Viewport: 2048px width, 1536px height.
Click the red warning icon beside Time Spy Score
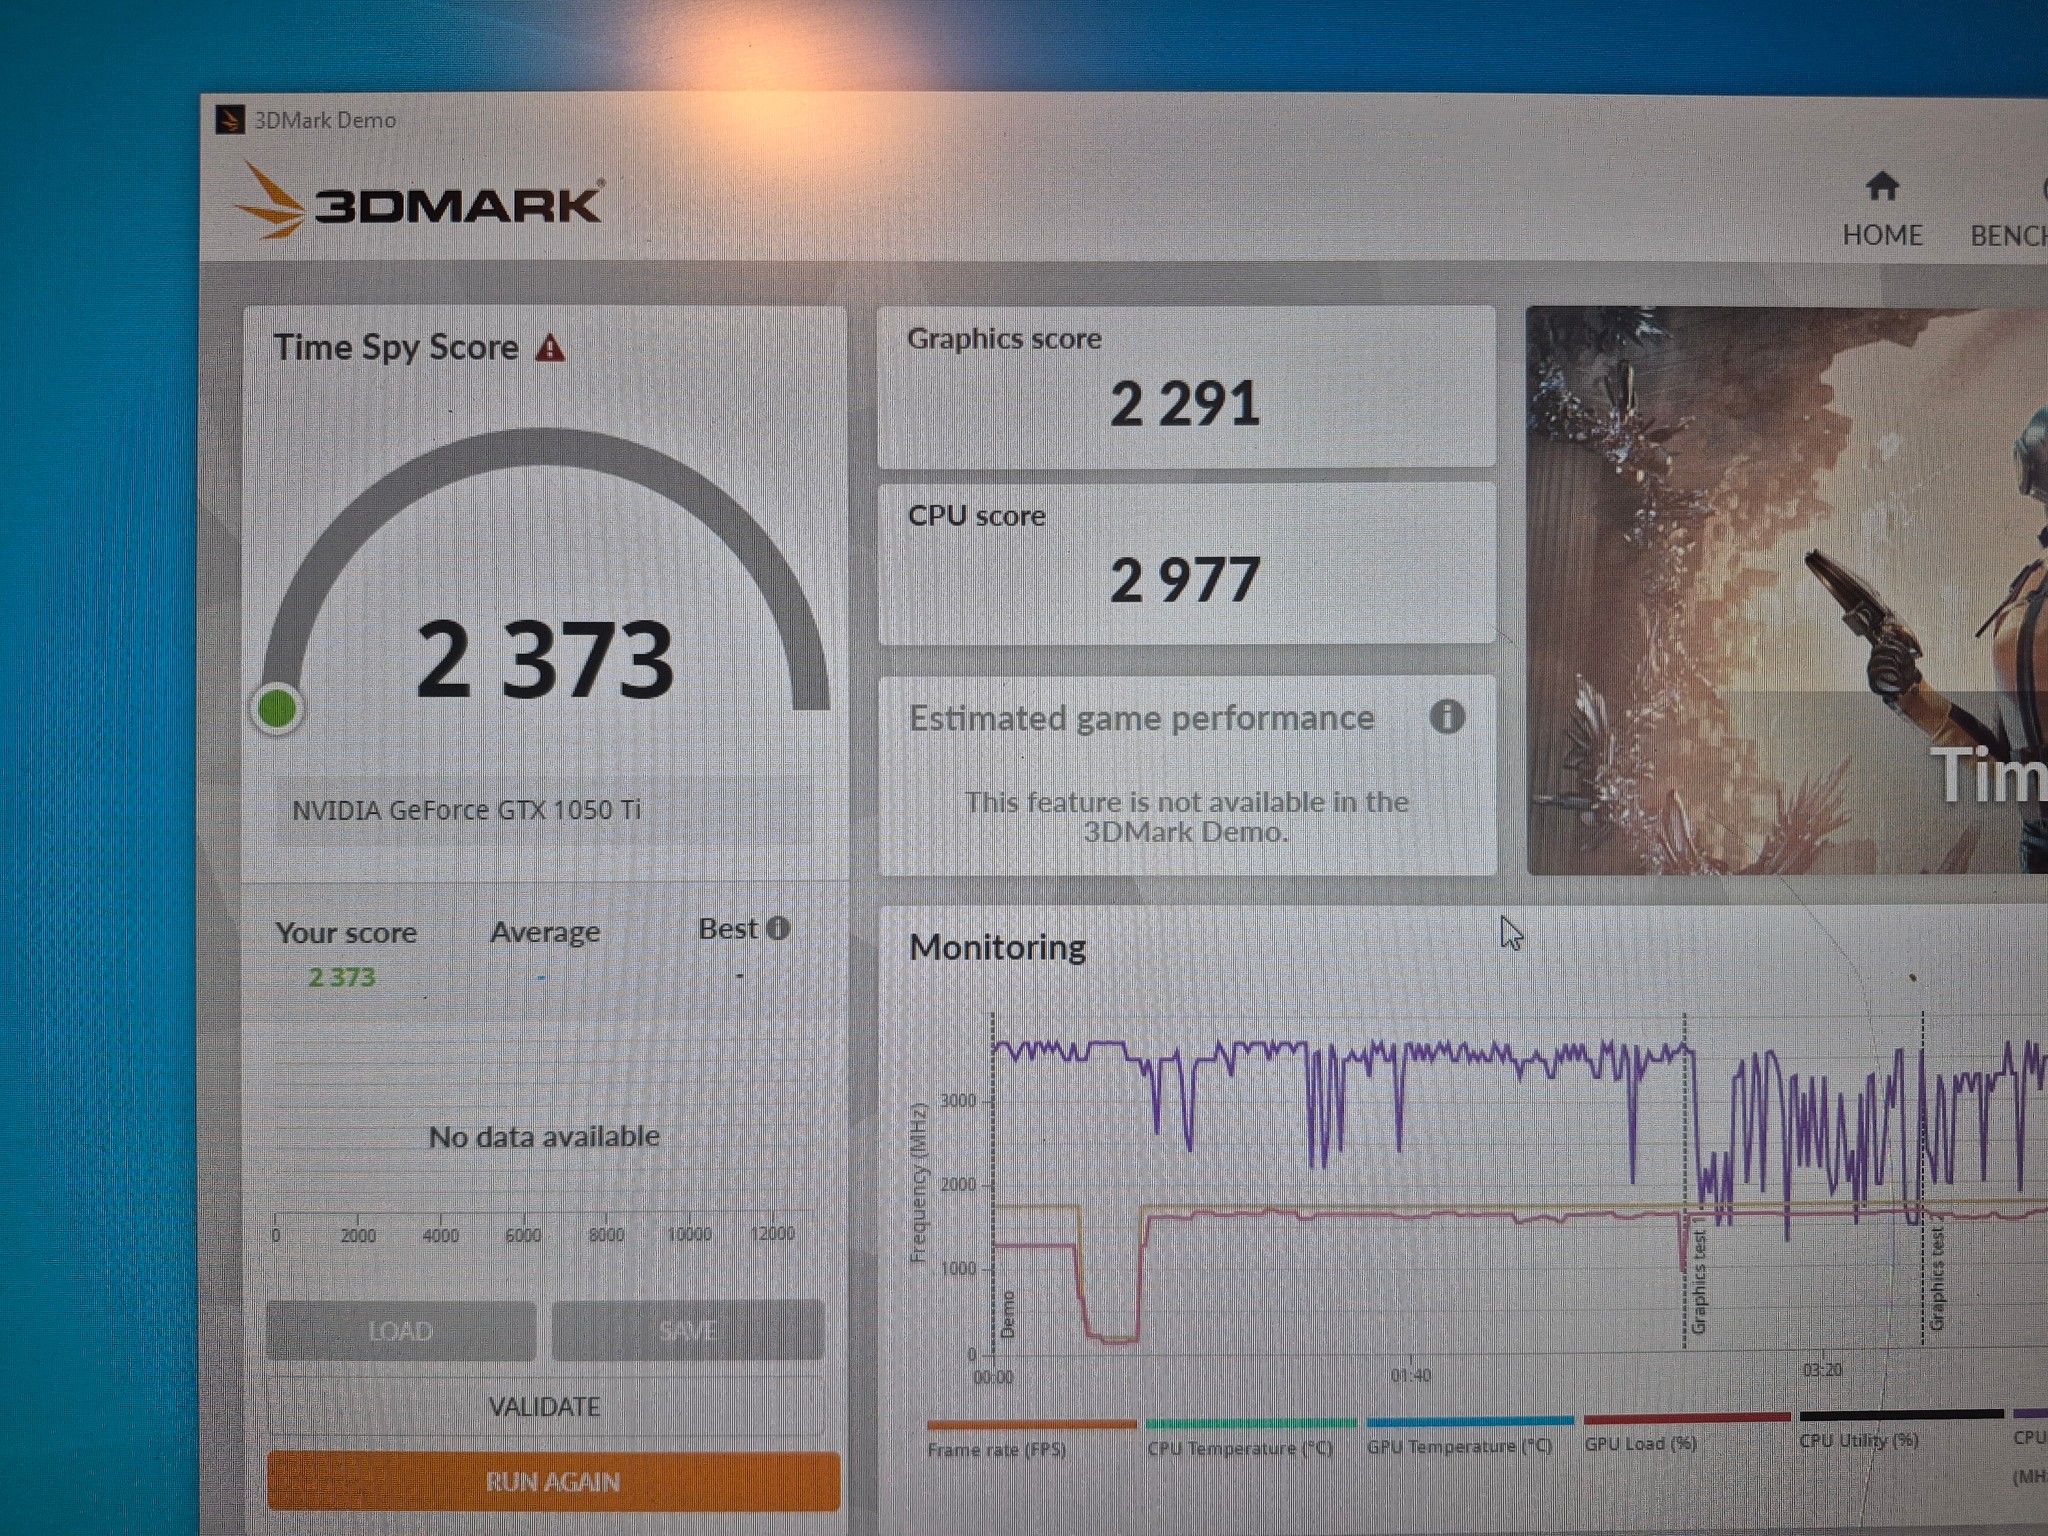click(x=550, y=348)
